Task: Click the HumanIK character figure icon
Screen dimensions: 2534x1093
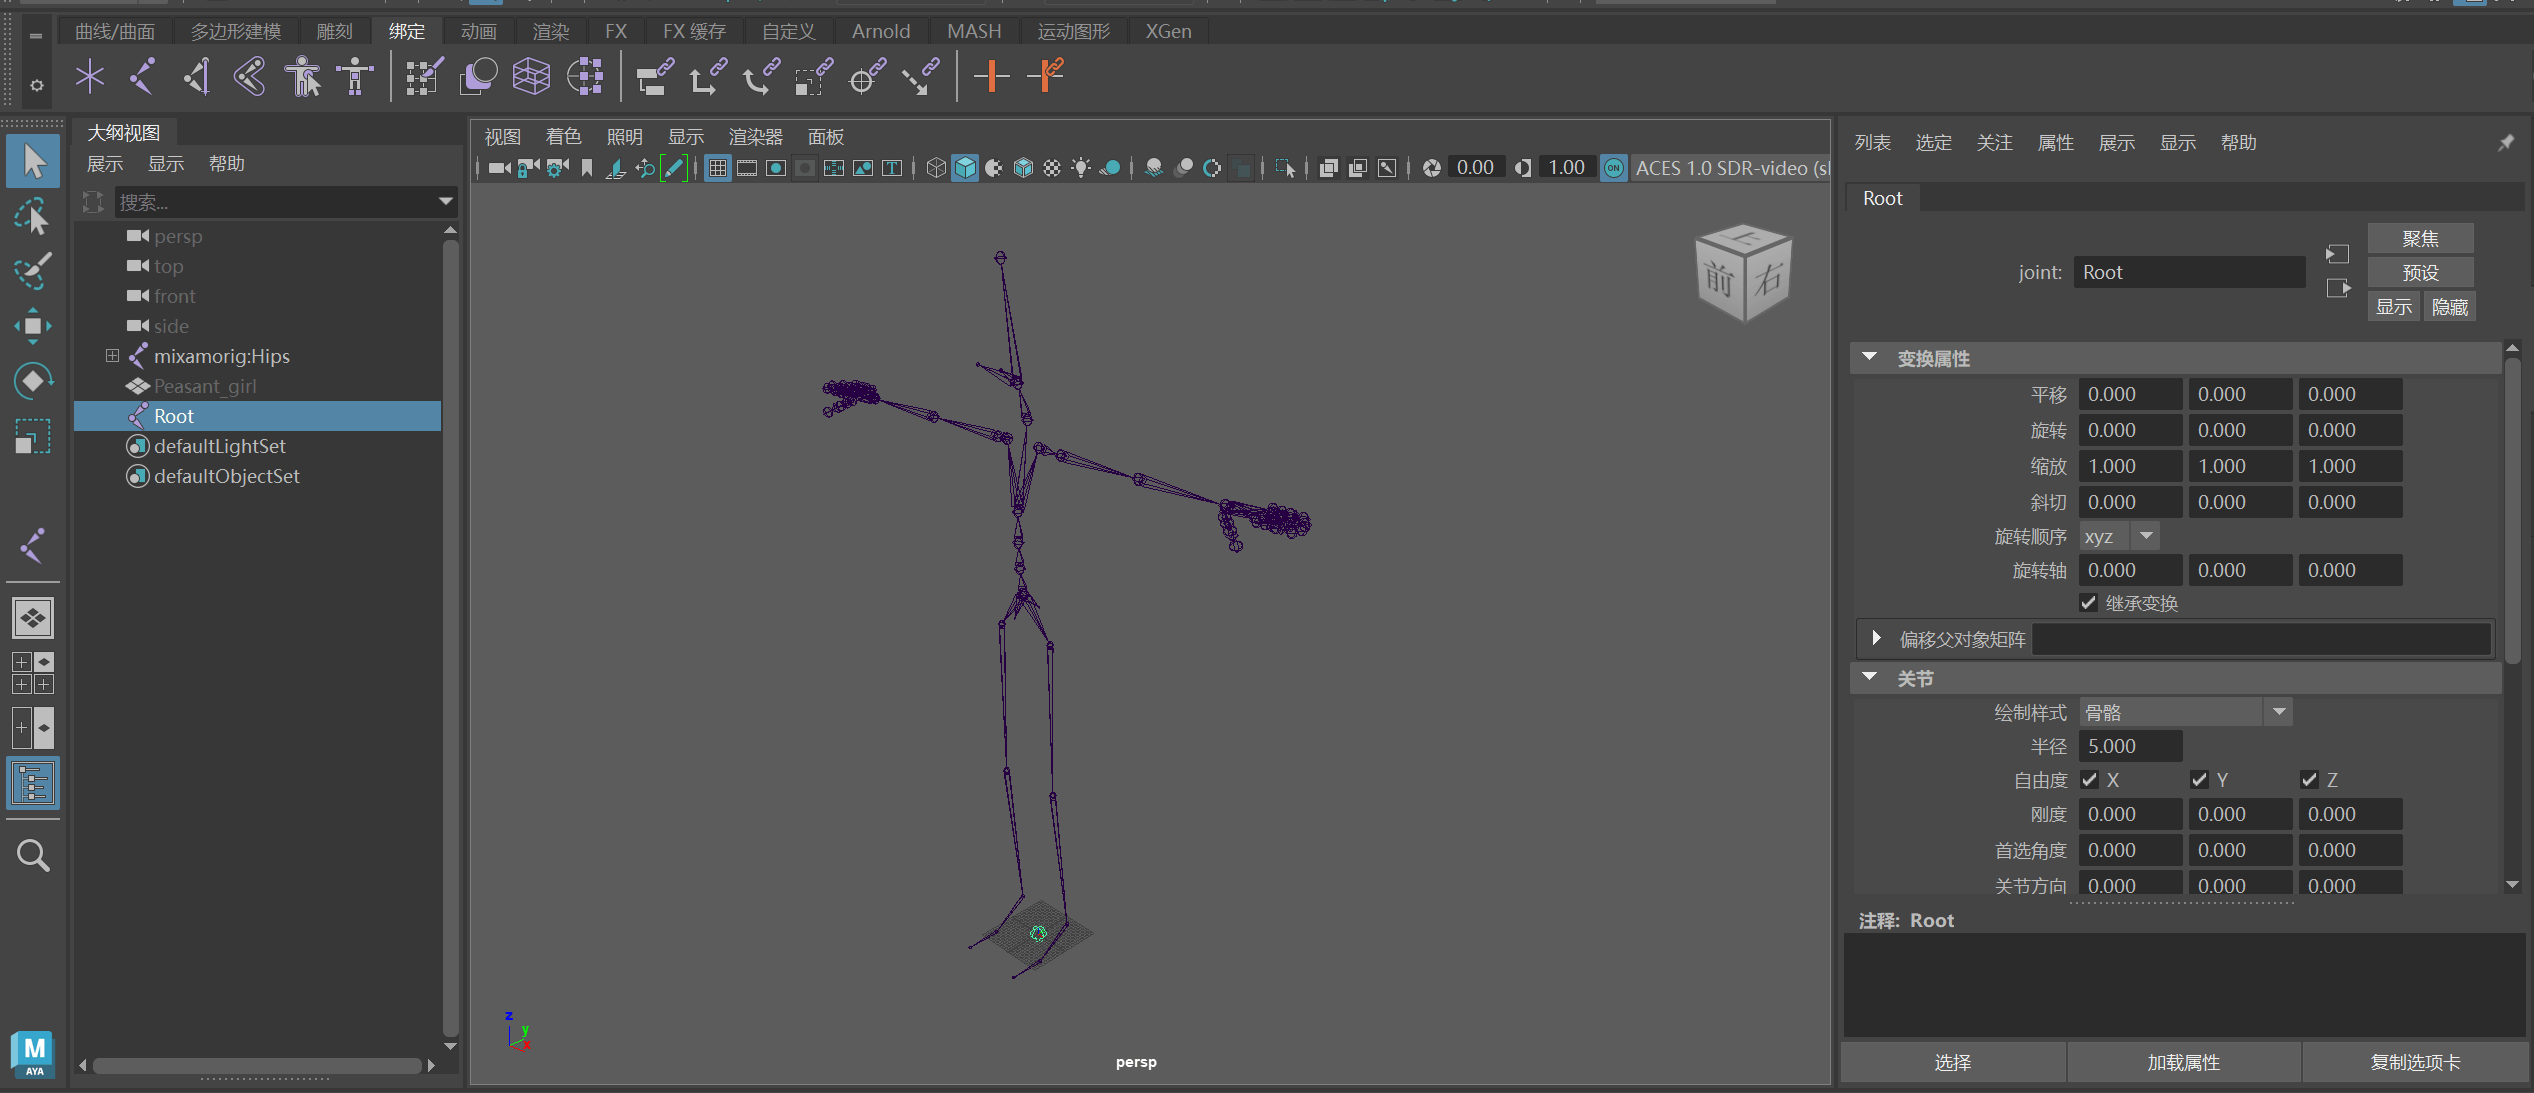Action: tap(302, 76)
